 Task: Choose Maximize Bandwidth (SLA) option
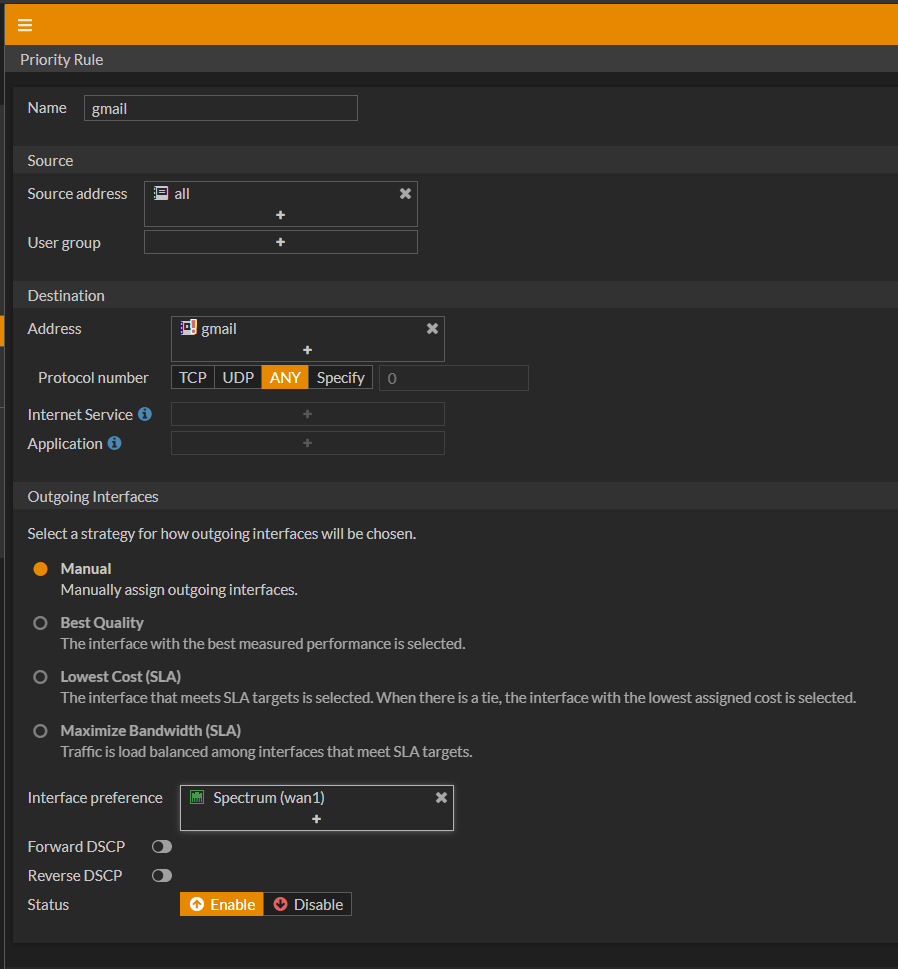click(x=41, y=731)
